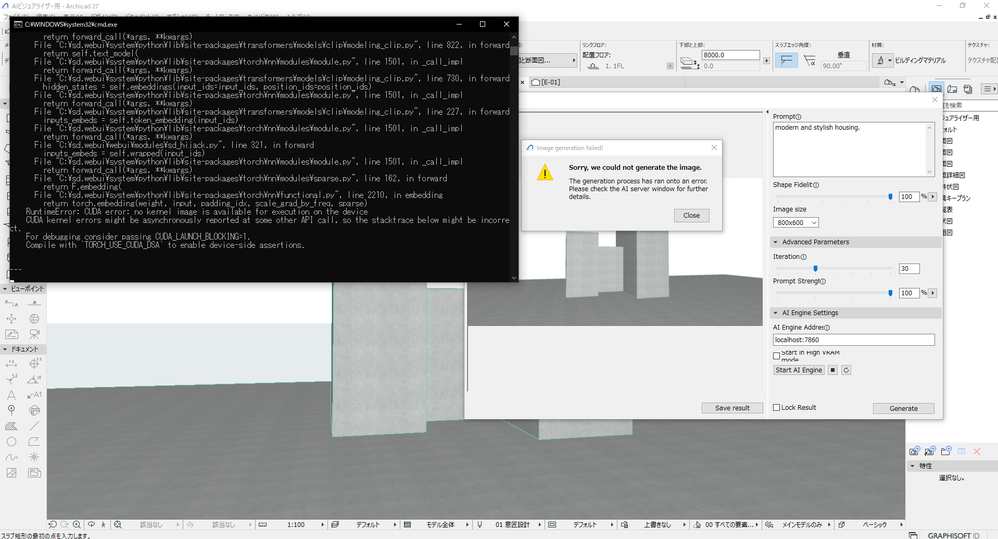Click the red X delete icon in properties panel
Viewport: 998px width, 539px height.
pyautogui.click(x=976, y=451)
